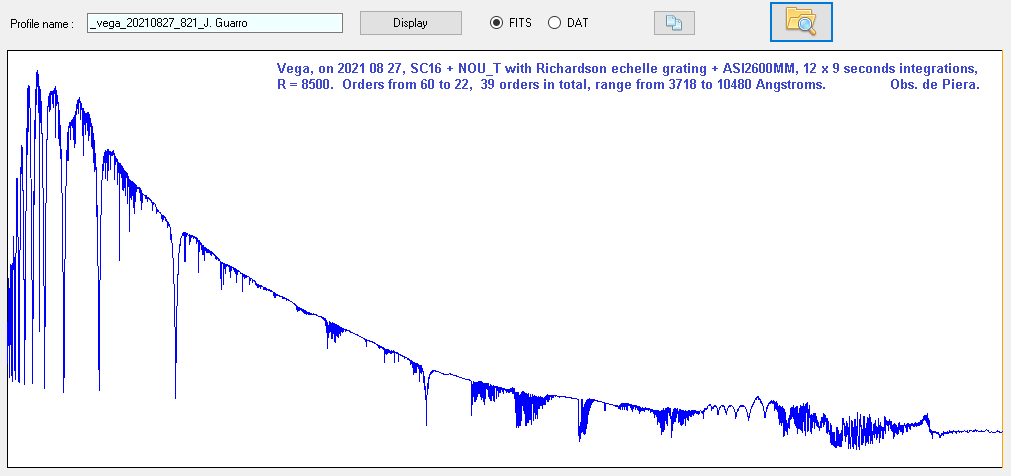
Task: Click the 'Profile name :' label
Action: 43,23
